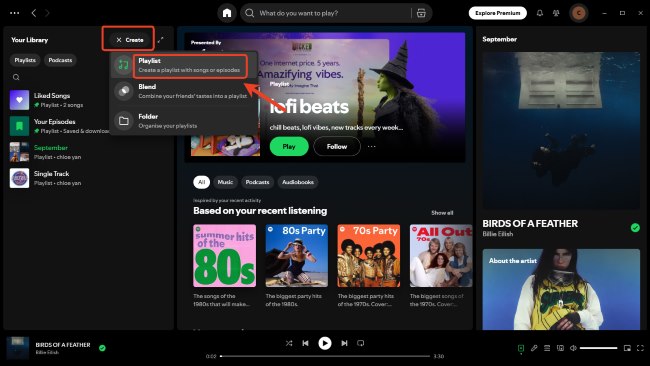The width and height of the screenshot is (650, 366).
Task: Open All Out 70s playlist card
Action: pos(441,265)
